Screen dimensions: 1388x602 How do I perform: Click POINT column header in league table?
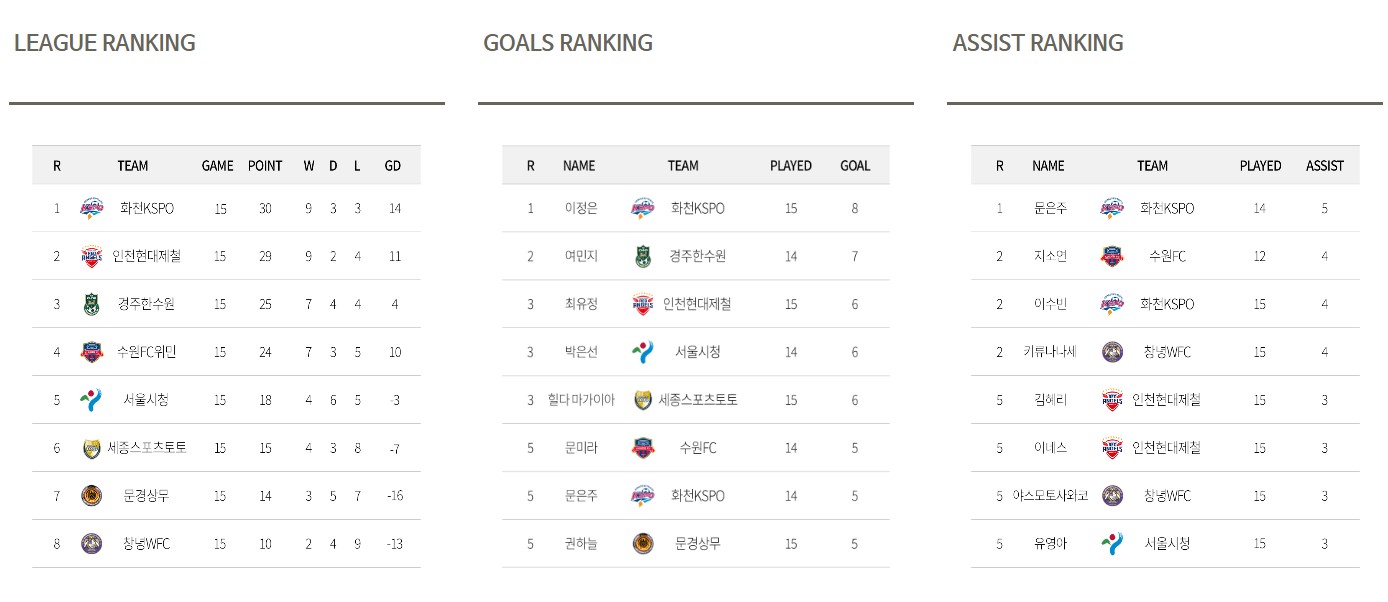(265, 166)
